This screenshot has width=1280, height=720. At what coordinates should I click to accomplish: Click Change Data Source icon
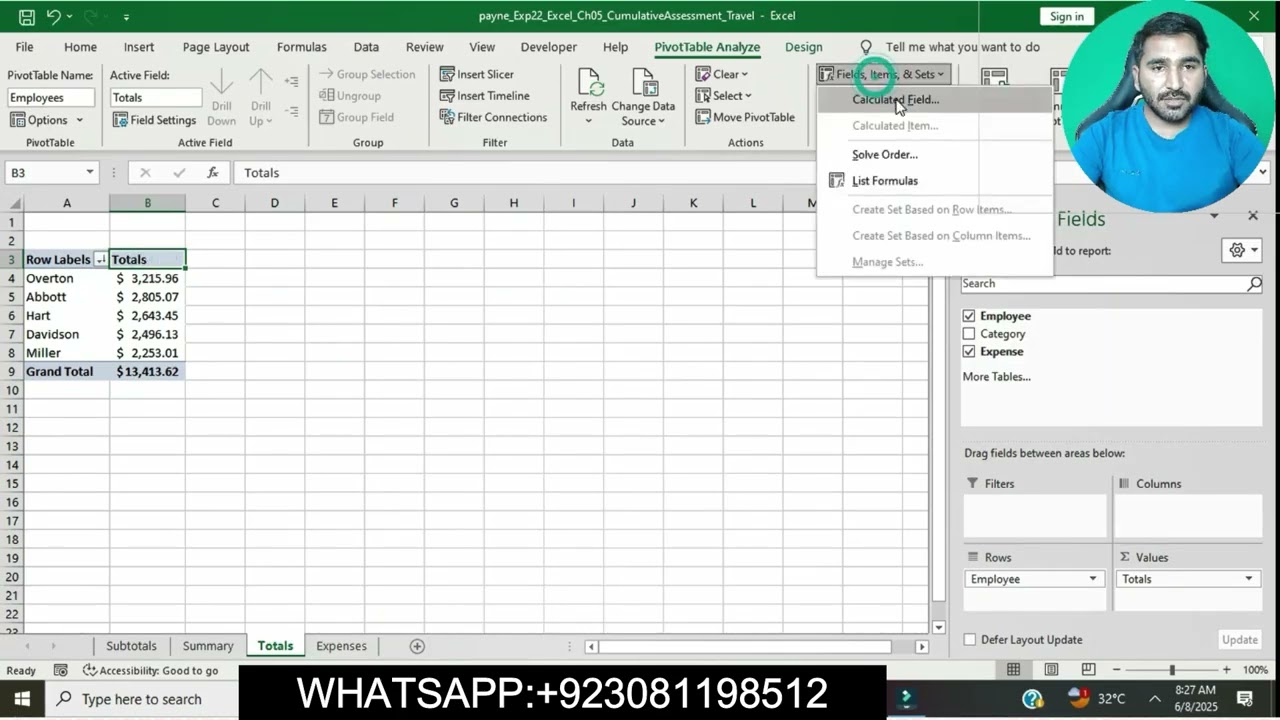[644, 84]
